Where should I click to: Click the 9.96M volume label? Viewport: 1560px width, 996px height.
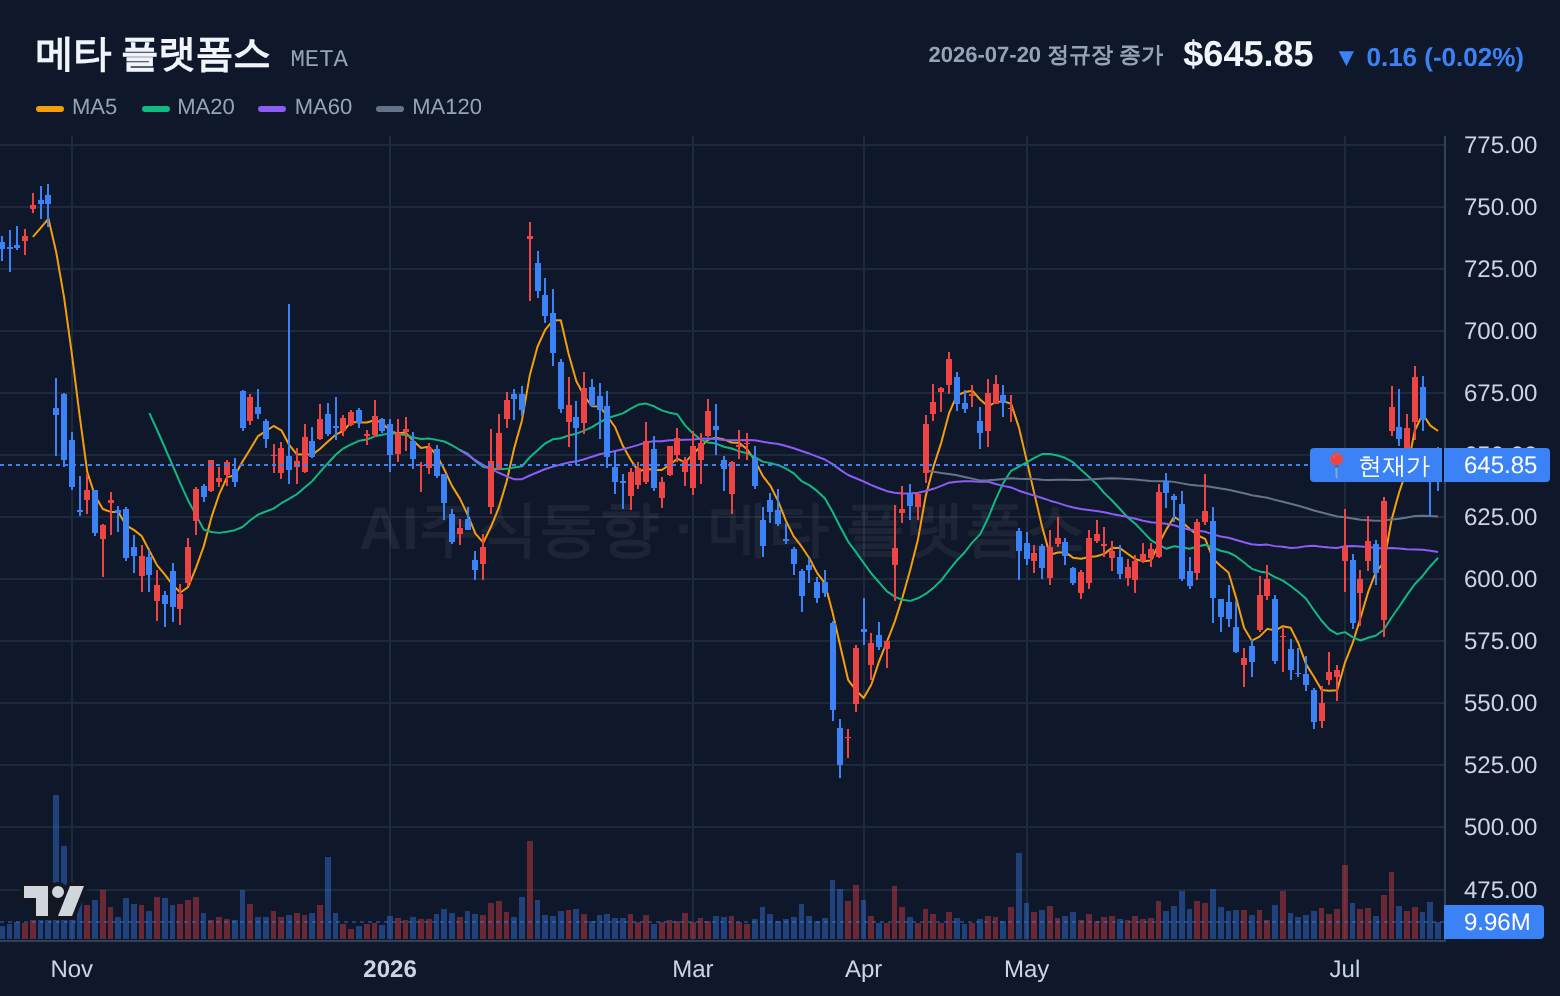point(1494,922)
